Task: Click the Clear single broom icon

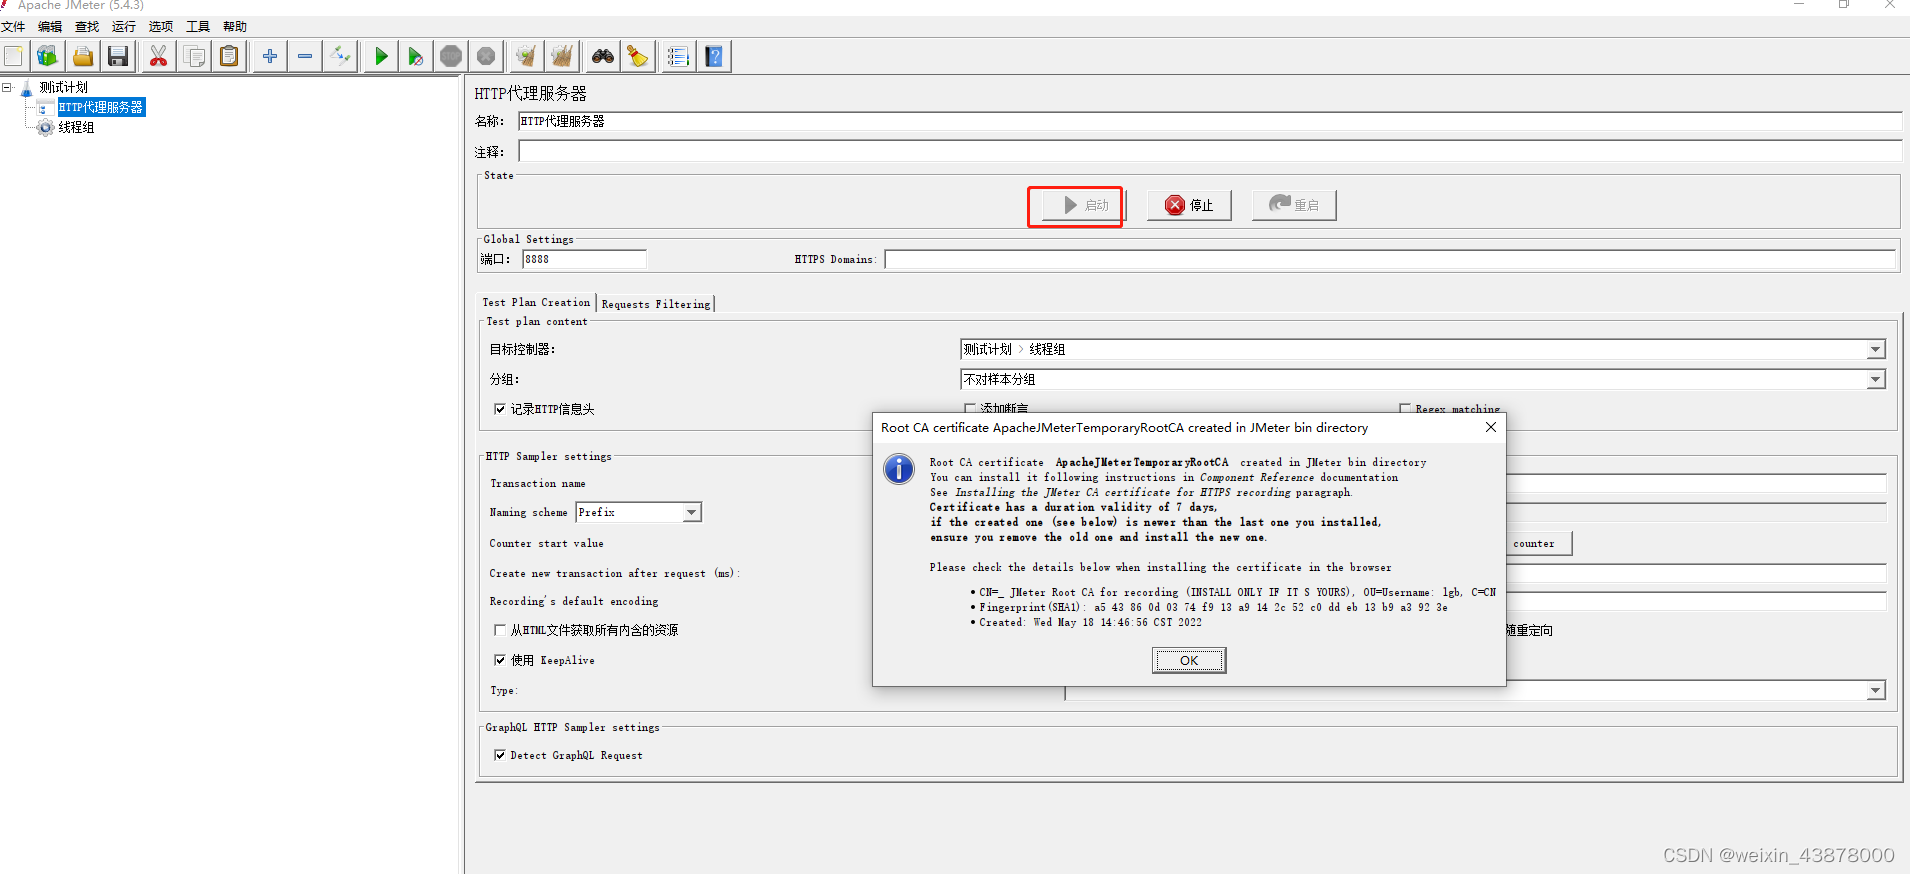Action: click(x=526, y=56)
